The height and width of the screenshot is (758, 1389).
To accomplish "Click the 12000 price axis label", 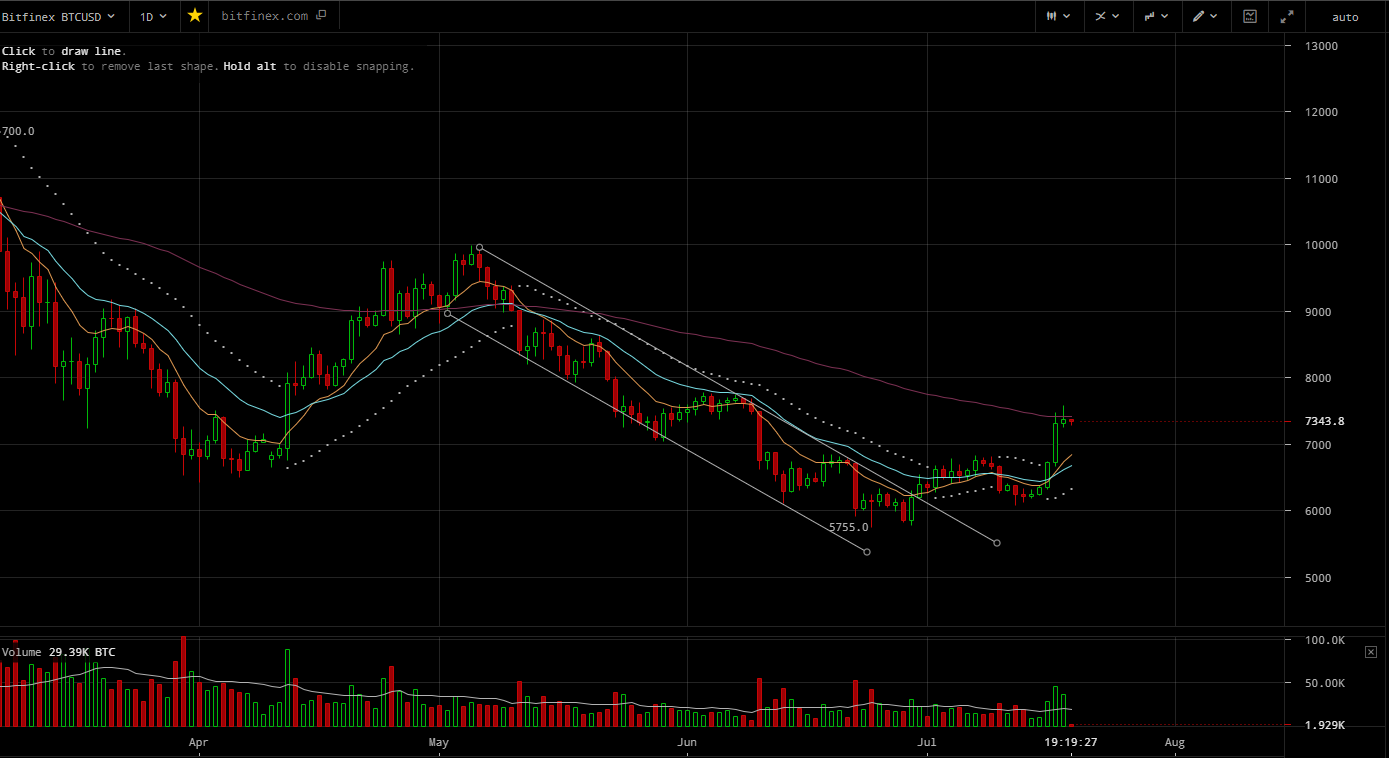I will click(1322, 112).
